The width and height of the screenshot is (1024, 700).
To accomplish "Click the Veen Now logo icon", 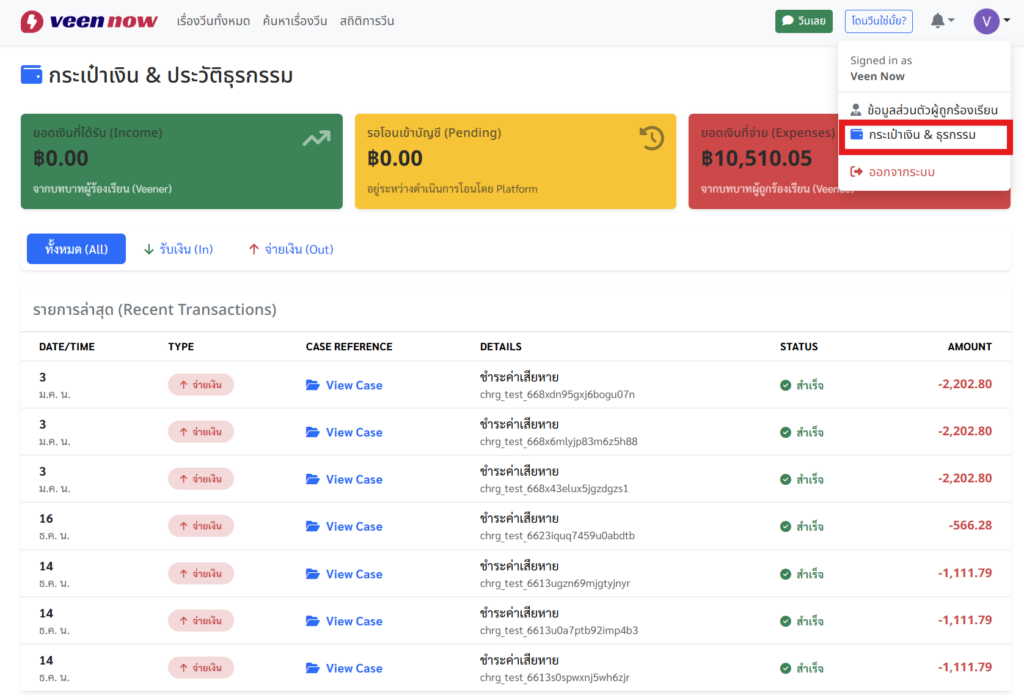I will coord(32,21).
